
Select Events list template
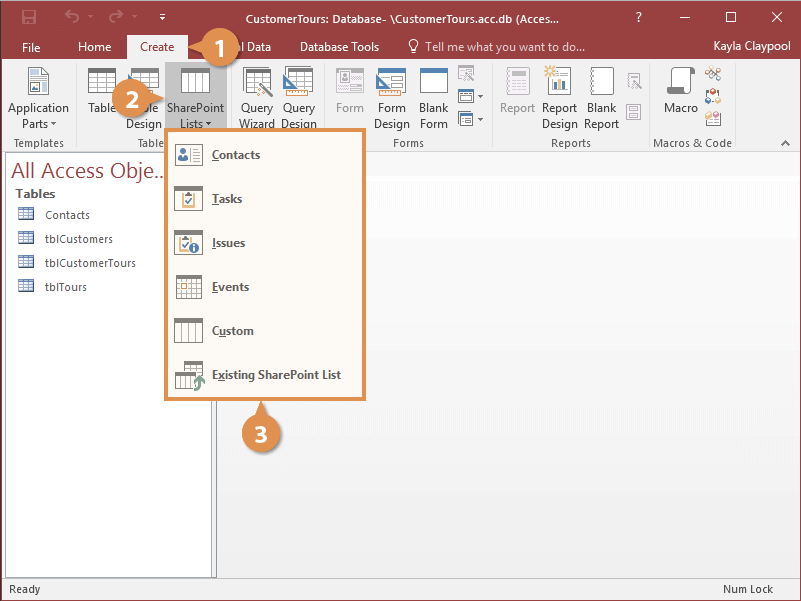(265, 287)
